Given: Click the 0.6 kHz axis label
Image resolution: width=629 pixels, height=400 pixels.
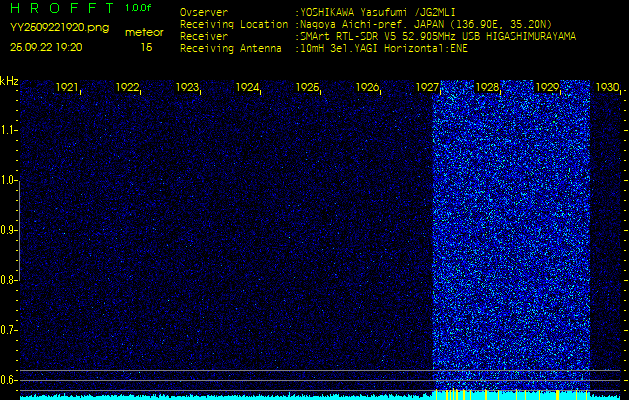Looking at the screenshot, I should tap(7, 380).
